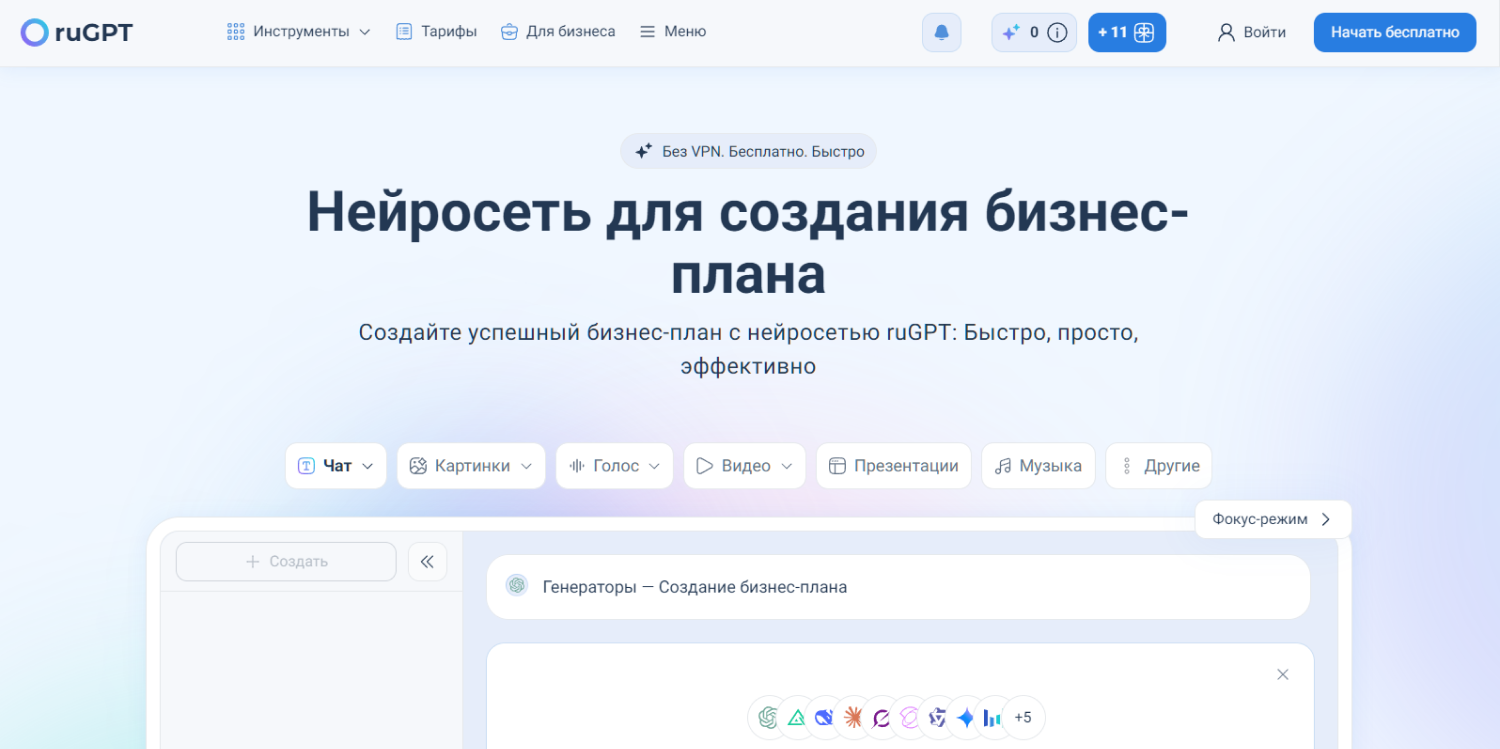Click the ChatGPT icon in the Генераторы header

(517, 586)
